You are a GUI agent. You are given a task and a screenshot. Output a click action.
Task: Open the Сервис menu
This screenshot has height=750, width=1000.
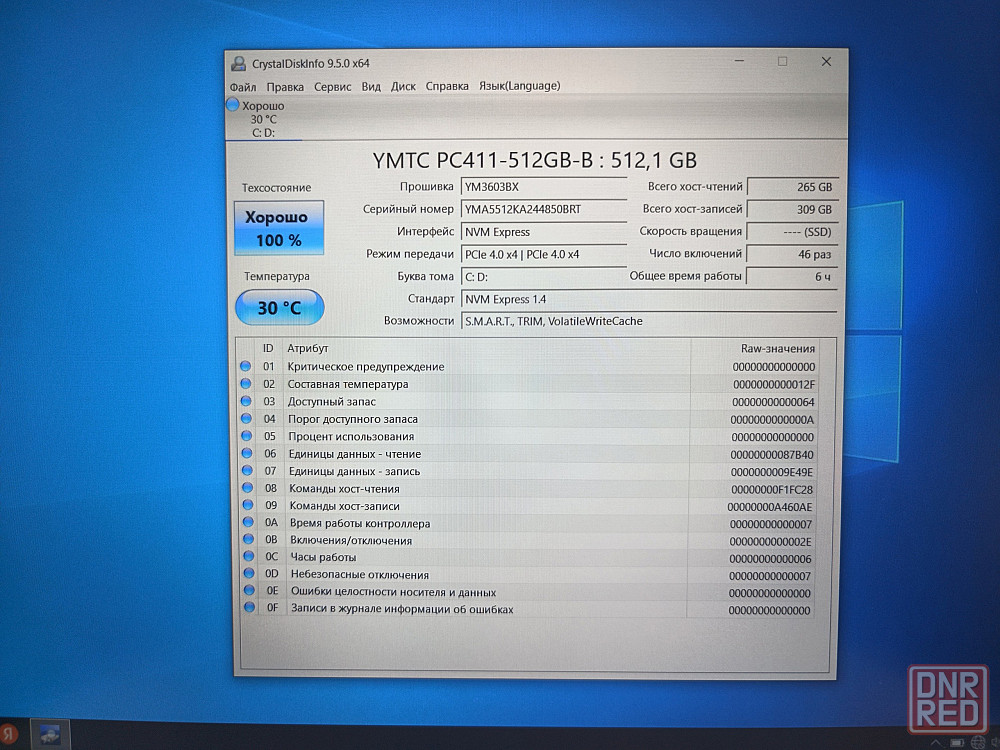click(x=332, y=87)
